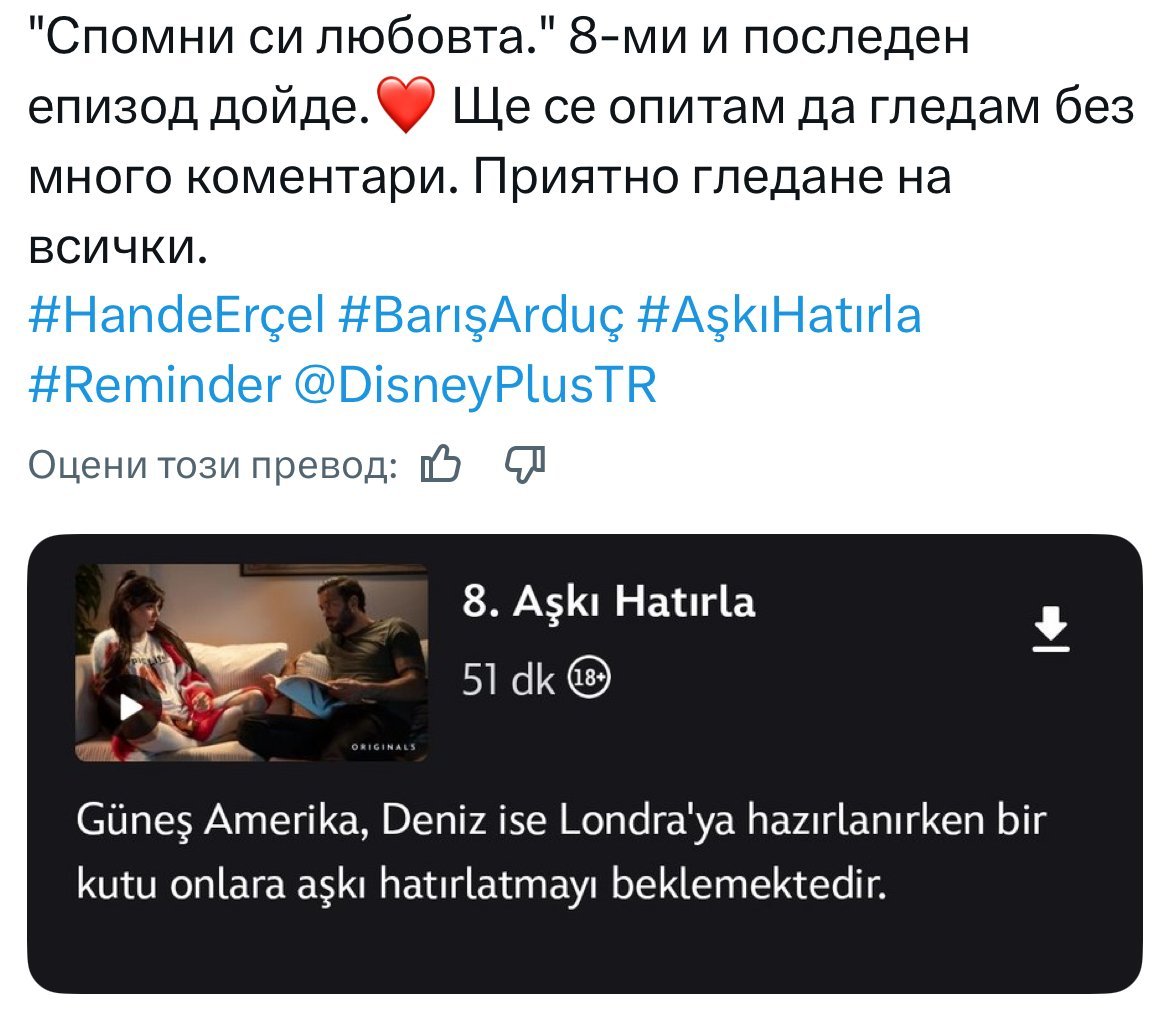
Task: Click the episode description starting 'Güneş Amerika'
Action: tap(561, 852)
